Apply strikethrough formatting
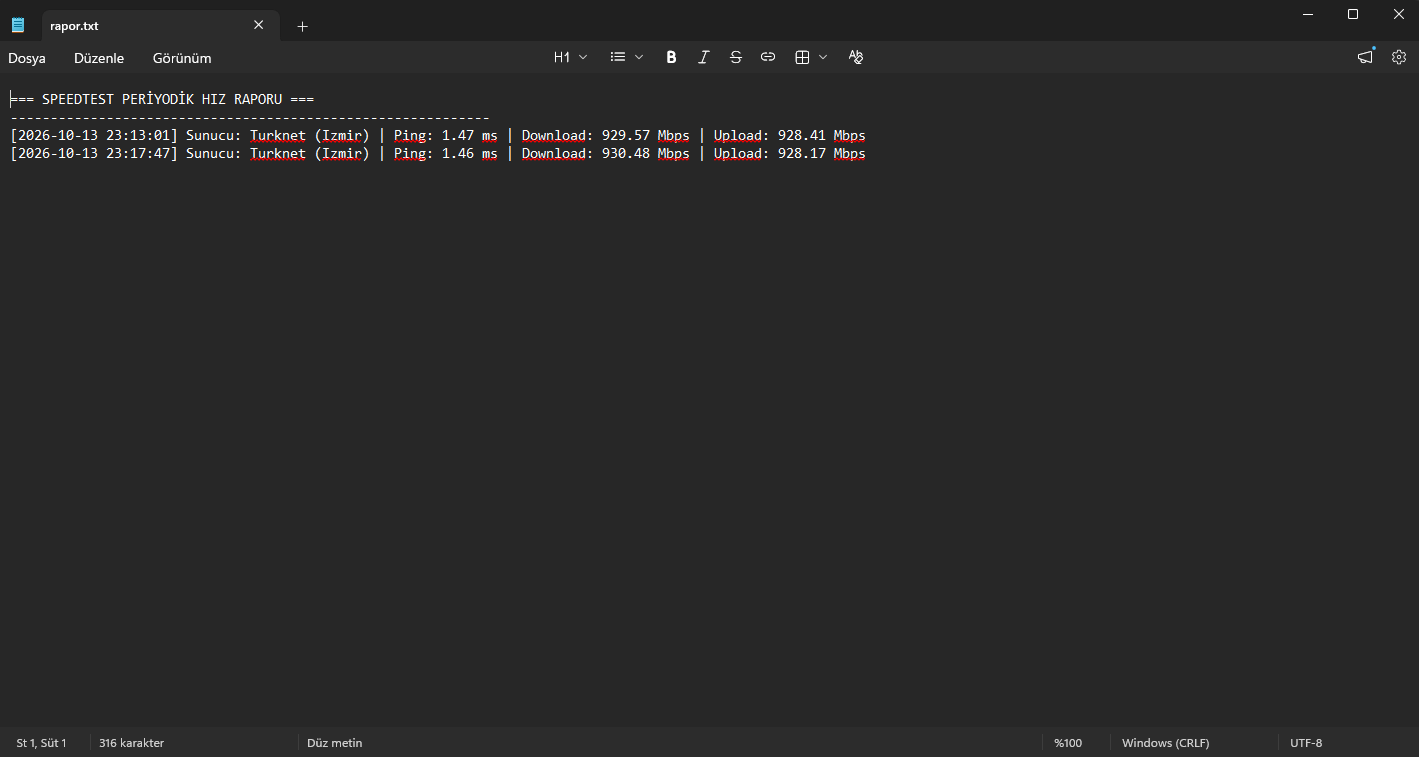1419x757 pixels. click(x=736, y=58)
